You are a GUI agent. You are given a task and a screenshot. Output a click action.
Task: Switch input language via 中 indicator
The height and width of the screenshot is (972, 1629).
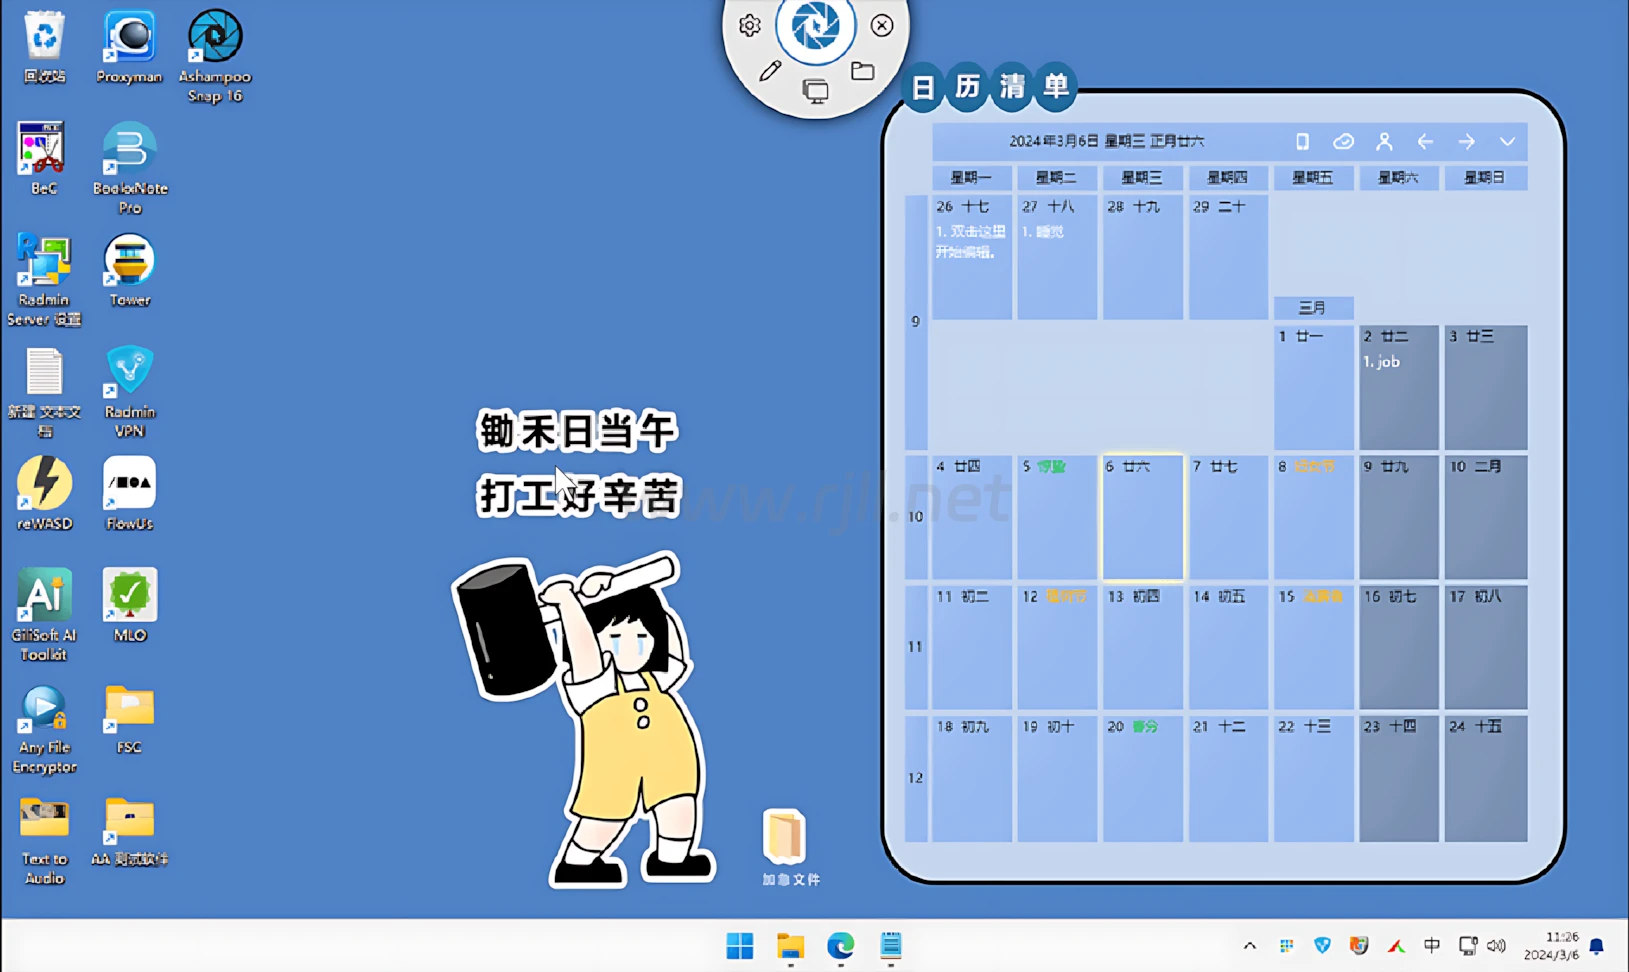[1431, 946]
